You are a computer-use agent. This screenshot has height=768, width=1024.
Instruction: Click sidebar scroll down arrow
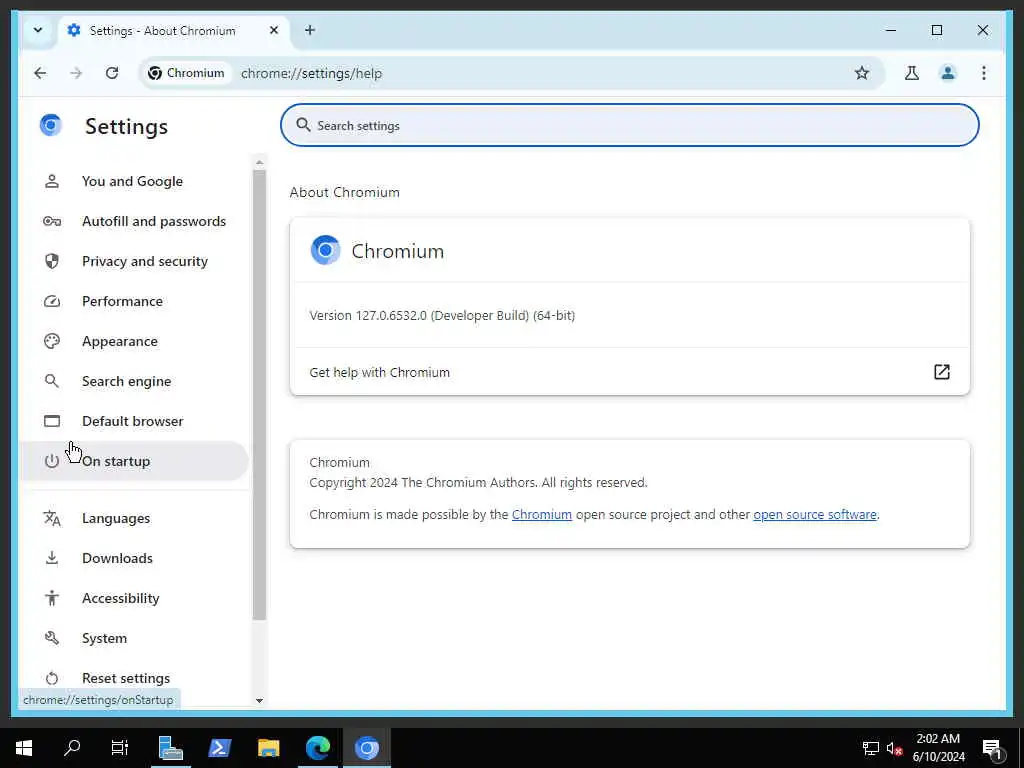click(259, 701)
